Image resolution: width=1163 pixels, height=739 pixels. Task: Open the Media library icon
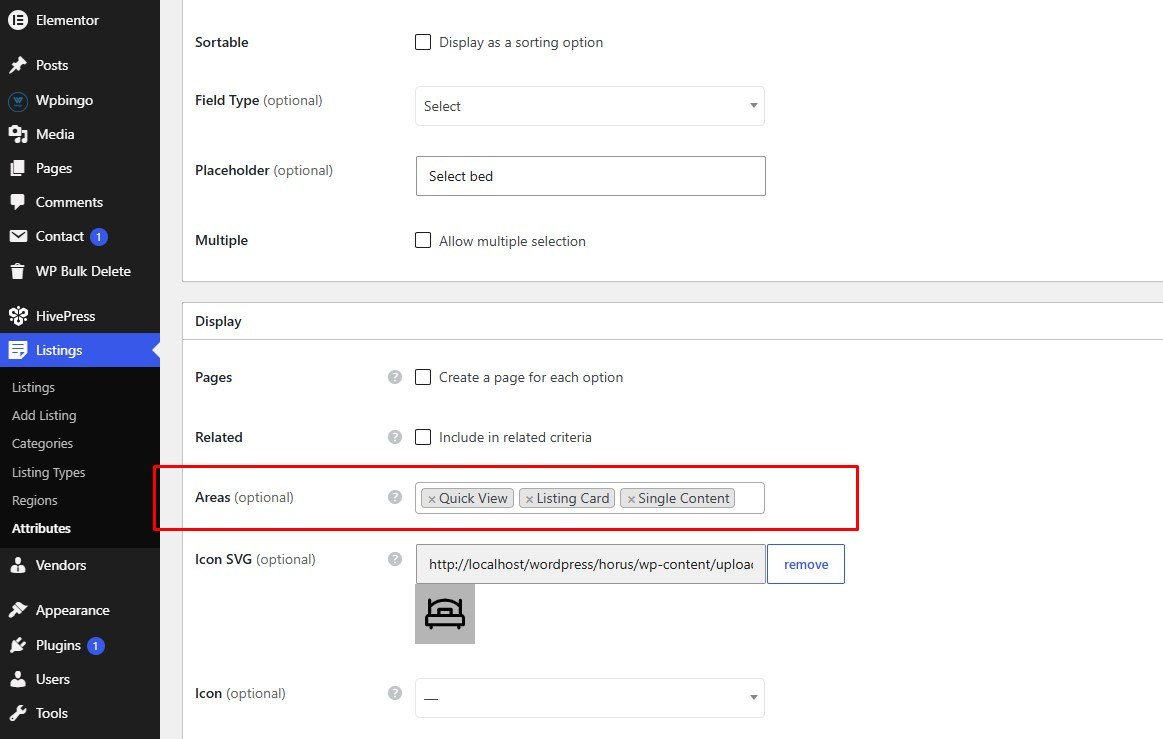18,134
